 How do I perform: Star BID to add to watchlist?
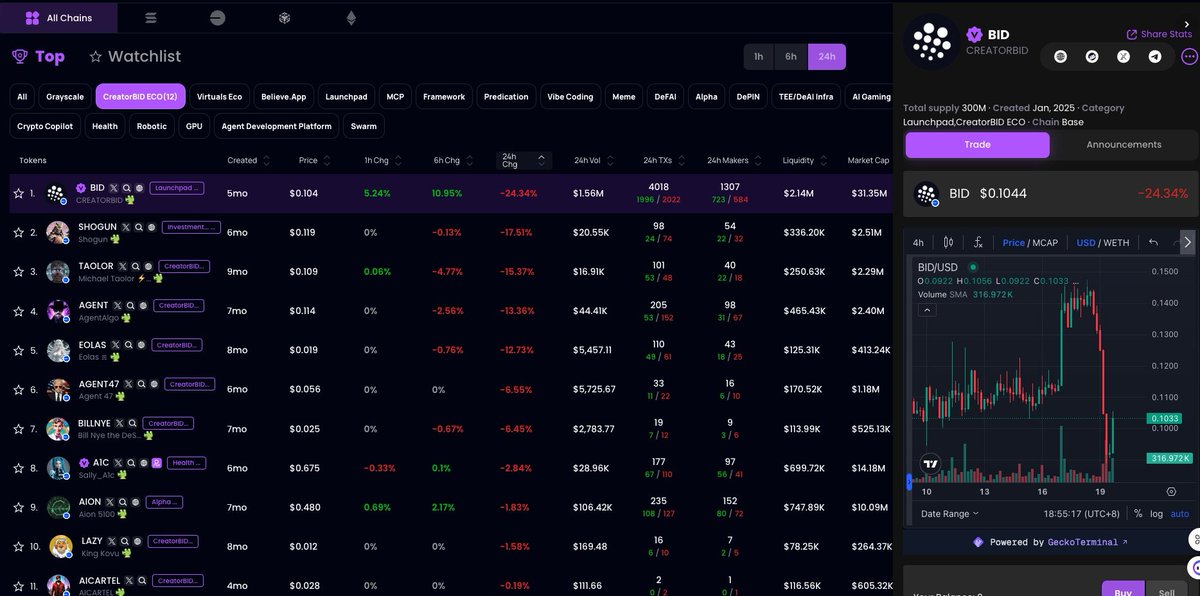pos(18,193)
